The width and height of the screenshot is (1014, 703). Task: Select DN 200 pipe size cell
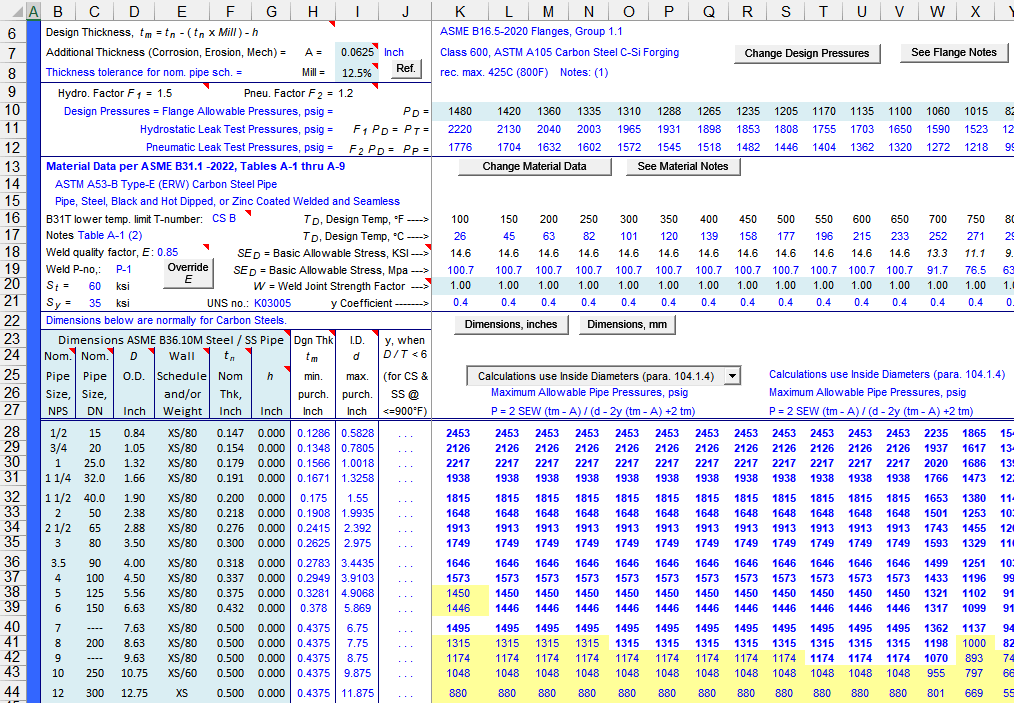(x=94, y=643)
